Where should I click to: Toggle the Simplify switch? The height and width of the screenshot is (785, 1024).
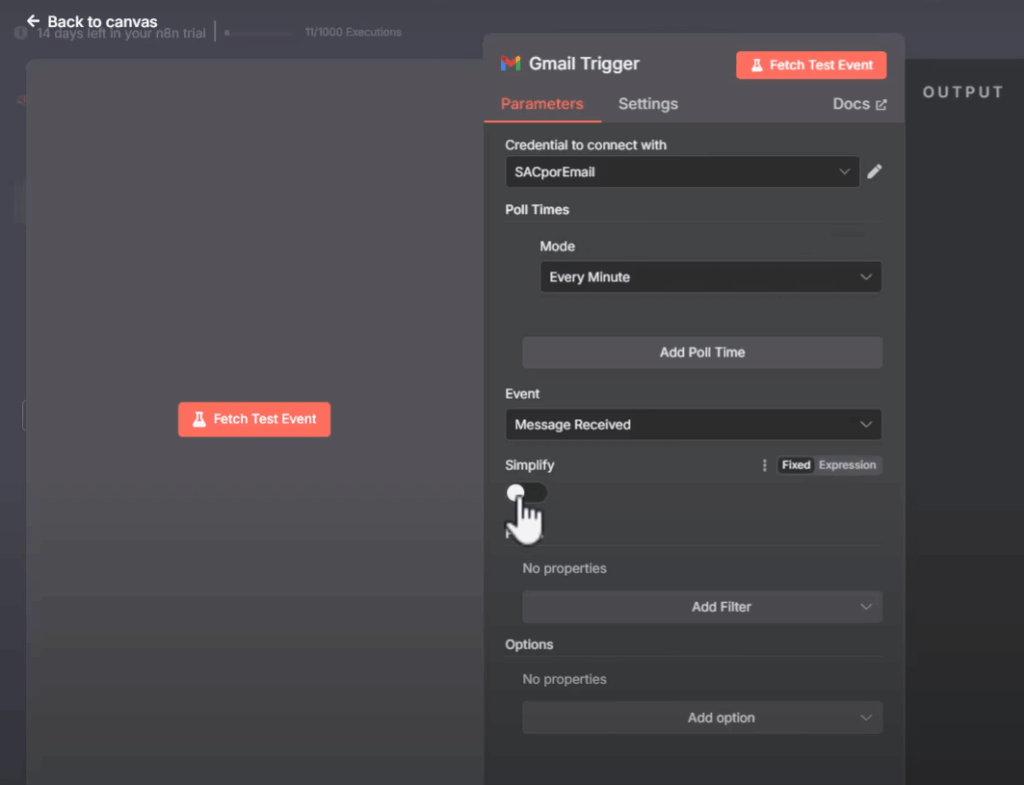(x=526, y=492)
